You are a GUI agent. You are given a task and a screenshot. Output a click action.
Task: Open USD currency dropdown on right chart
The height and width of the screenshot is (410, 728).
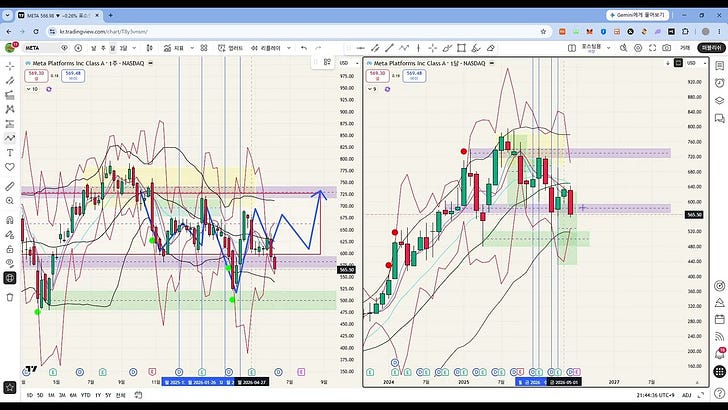click(696, 63)
